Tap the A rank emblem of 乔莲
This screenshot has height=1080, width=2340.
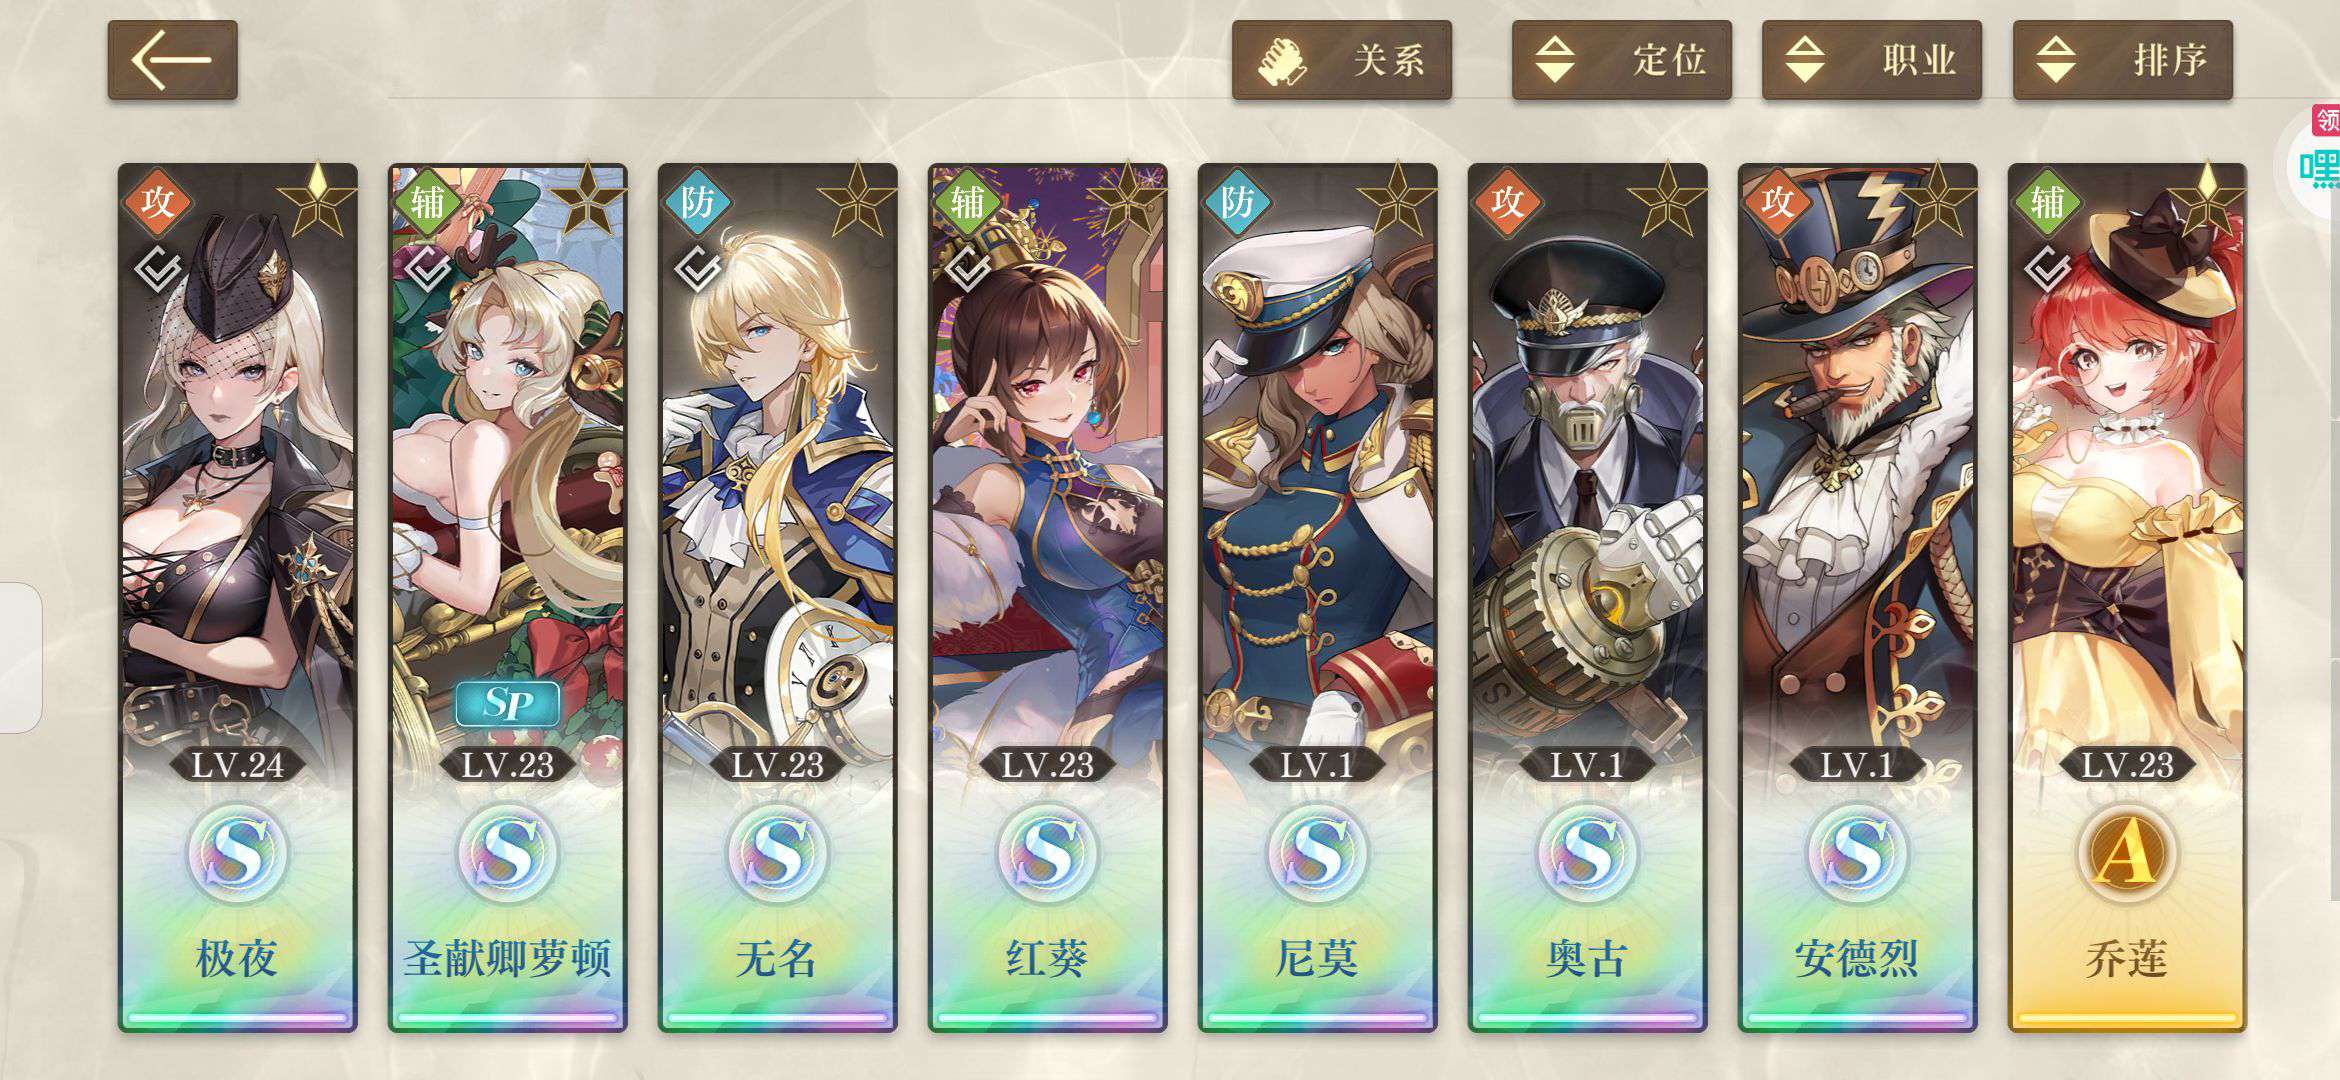click(x=2127, y=853)
